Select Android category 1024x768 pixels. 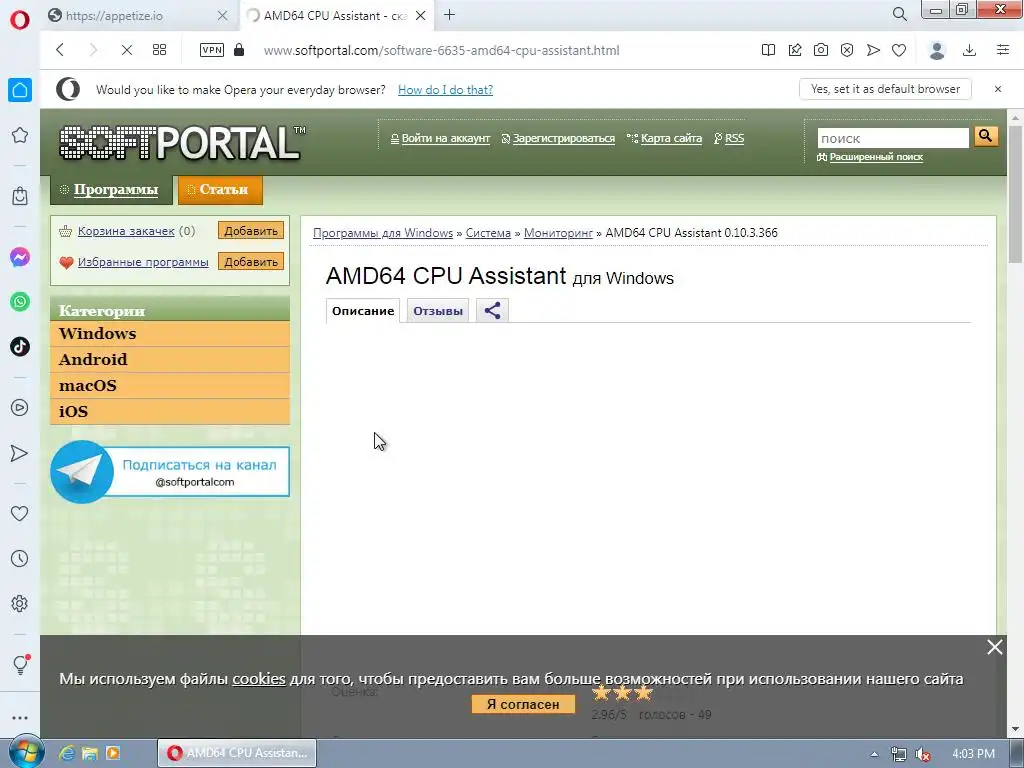pyautogui.click(x=170, y=360)
